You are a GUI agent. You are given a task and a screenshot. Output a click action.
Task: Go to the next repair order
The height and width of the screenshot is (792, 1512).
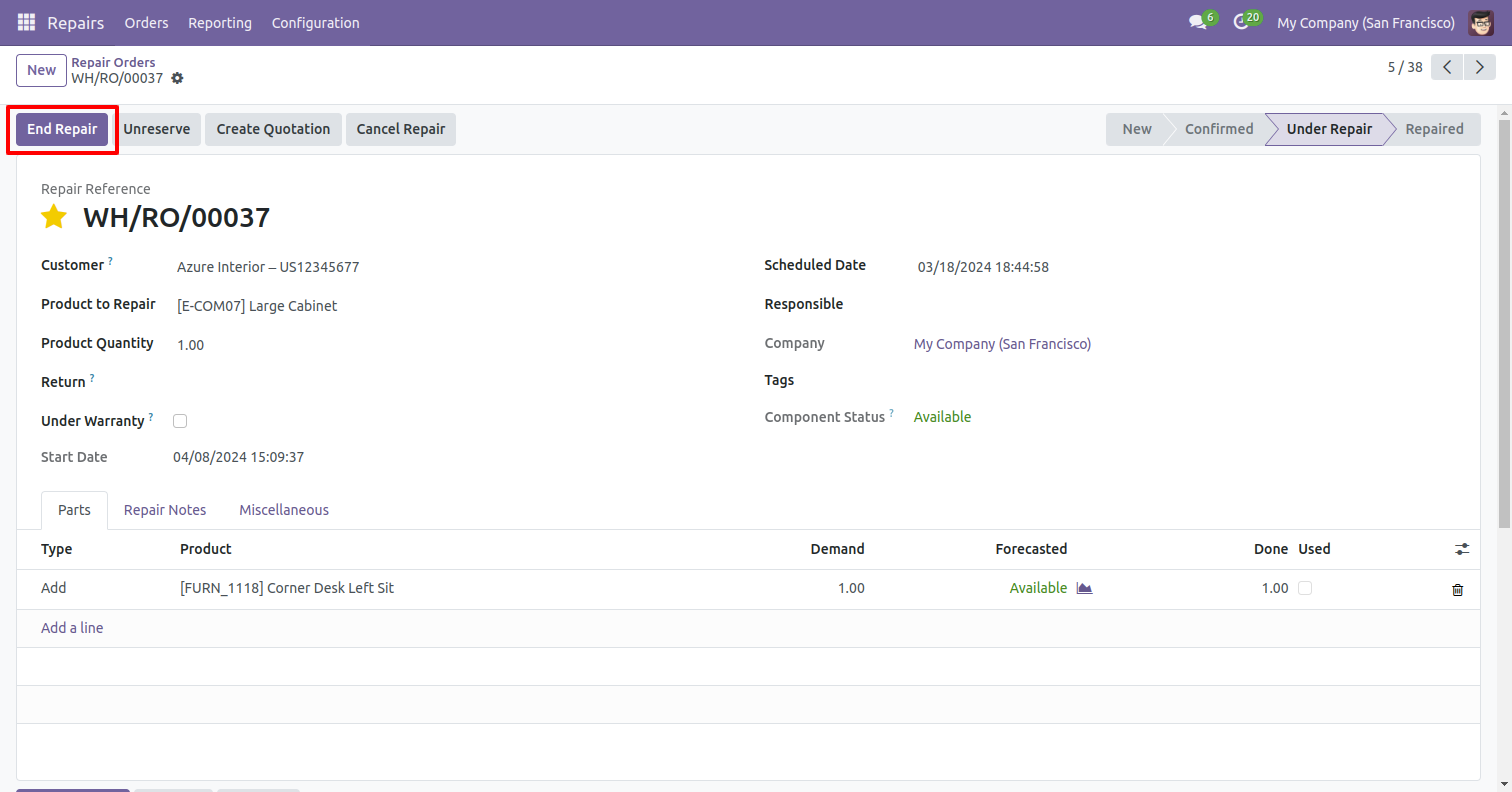1479,67
